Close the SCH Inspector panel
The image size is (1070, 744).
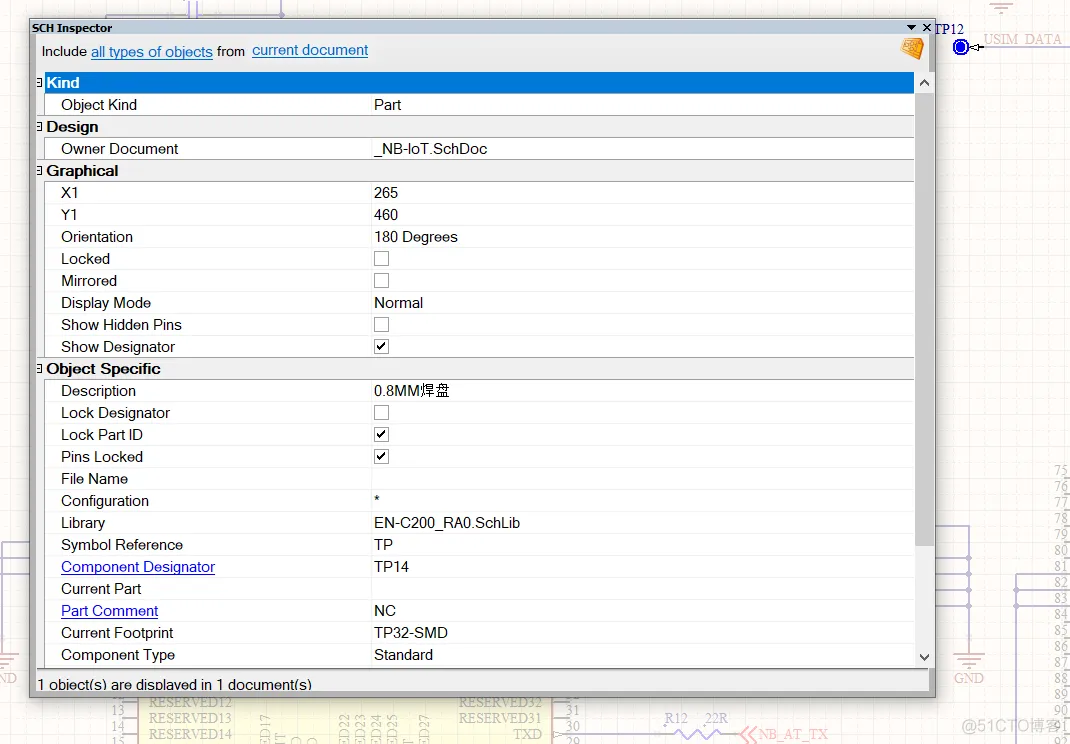pos(926,27)
